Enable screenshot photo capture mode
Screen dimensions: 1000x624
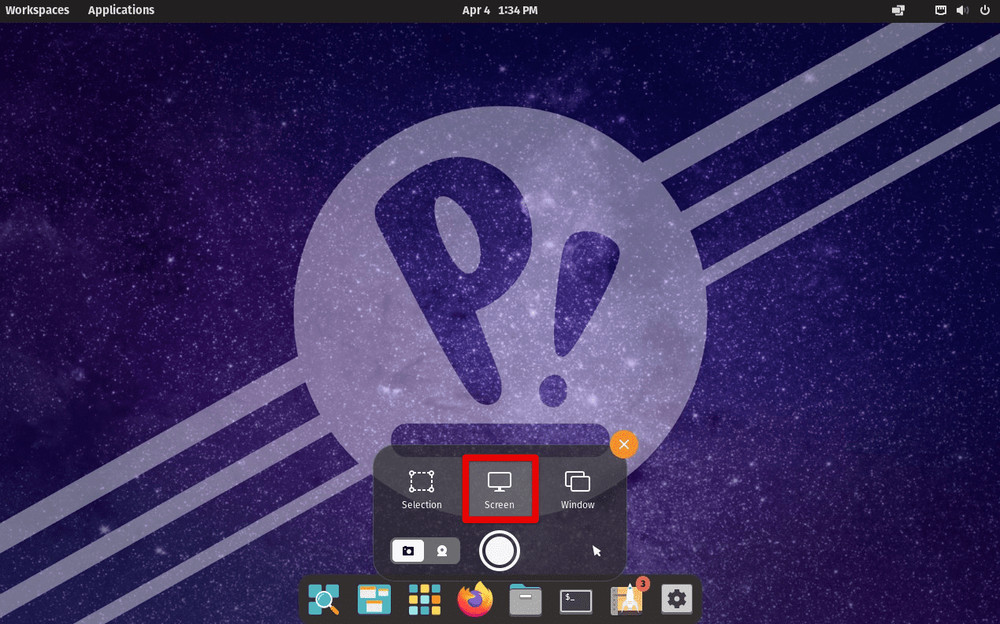pos(409,551)
